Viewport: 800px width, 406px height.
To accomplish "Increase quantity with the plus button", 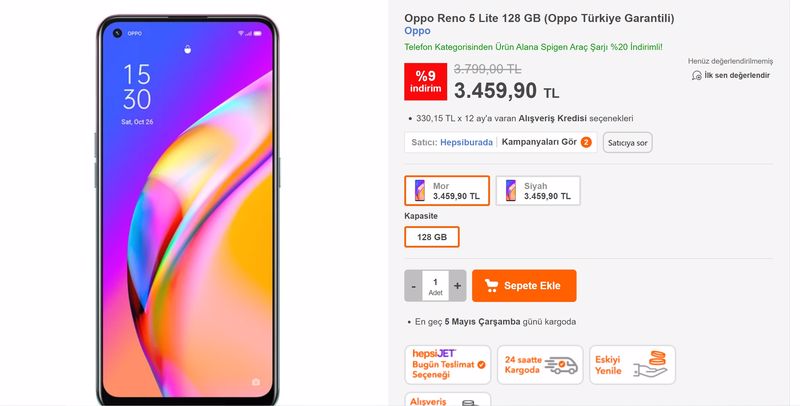I will point(457,286).
